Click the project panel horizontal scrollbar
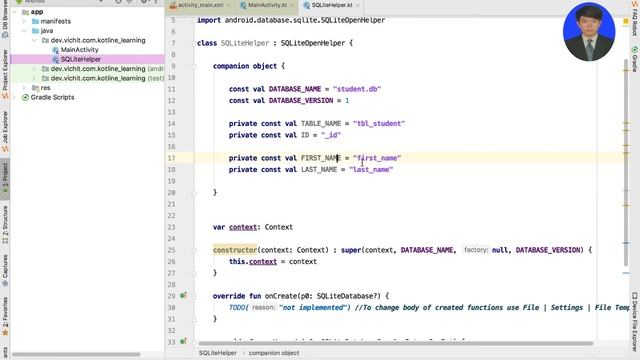 click(76, 354)
